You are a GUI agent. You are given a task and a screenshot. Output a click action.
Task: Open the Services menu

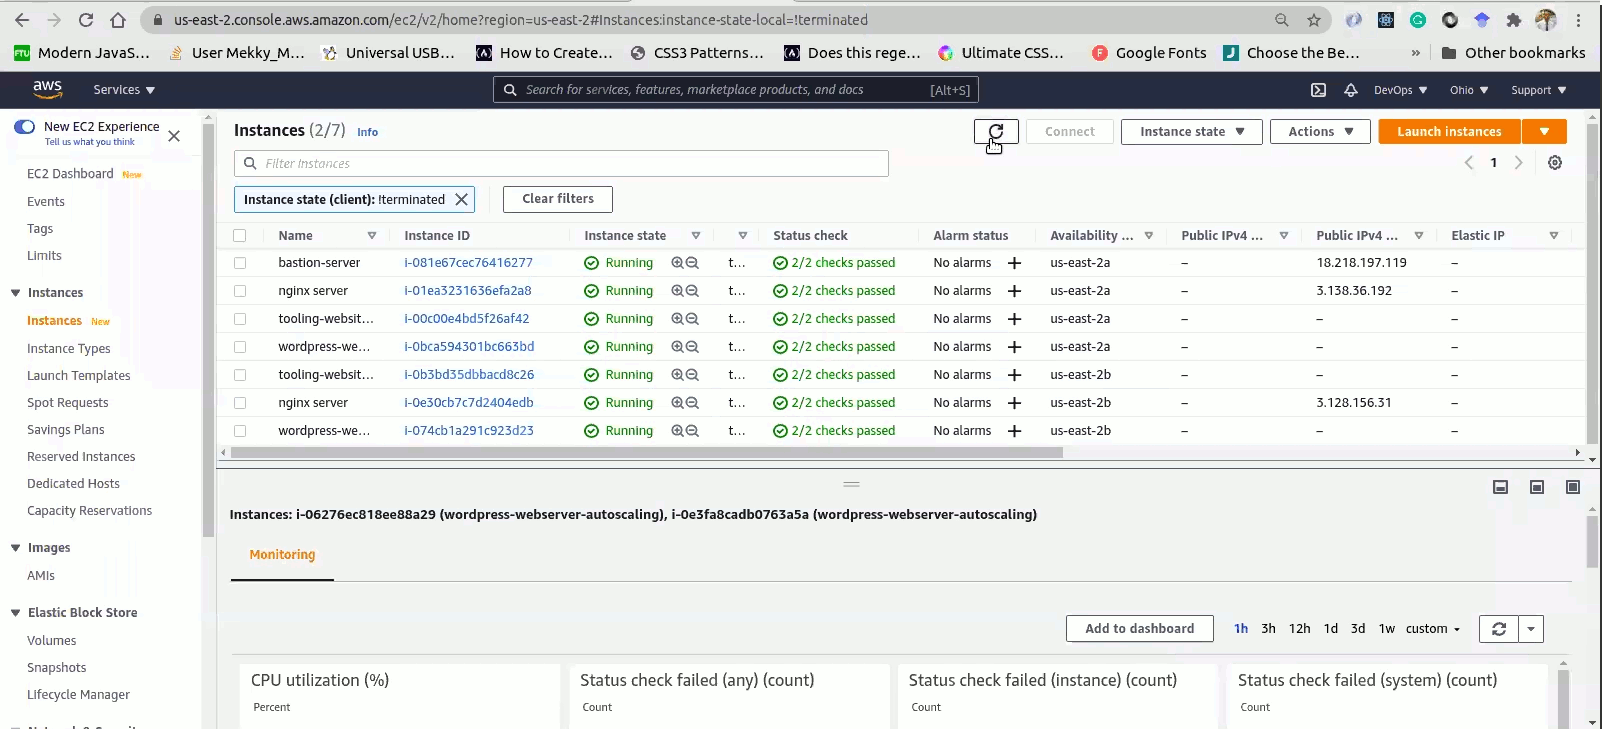[x=124, y=90]
